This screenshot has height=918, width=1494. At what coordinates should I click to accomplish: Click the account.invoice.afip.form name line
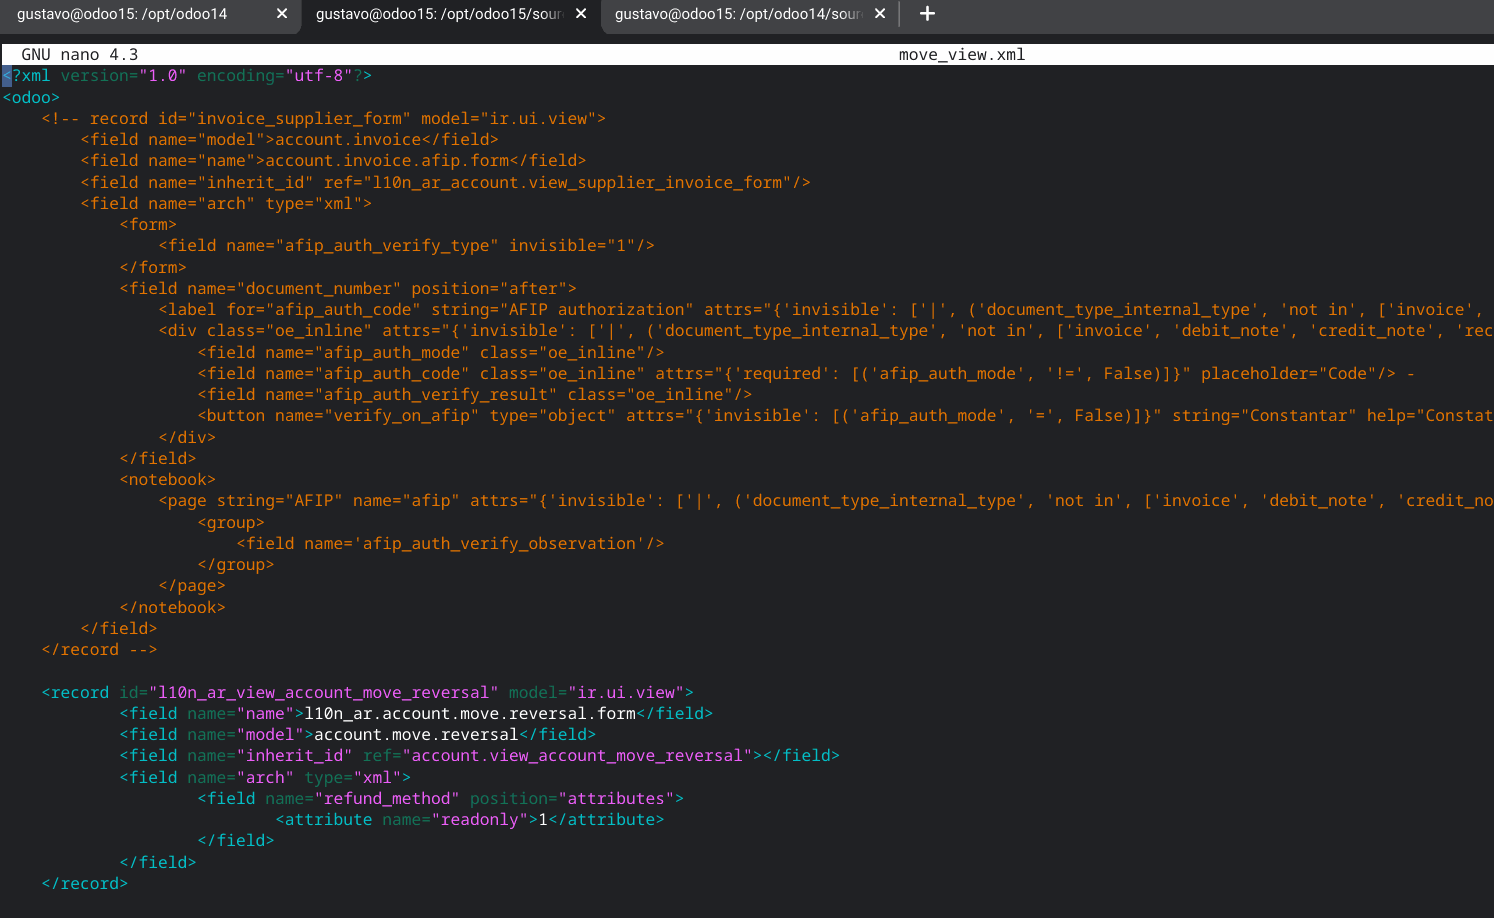click(x=333, y=161)
